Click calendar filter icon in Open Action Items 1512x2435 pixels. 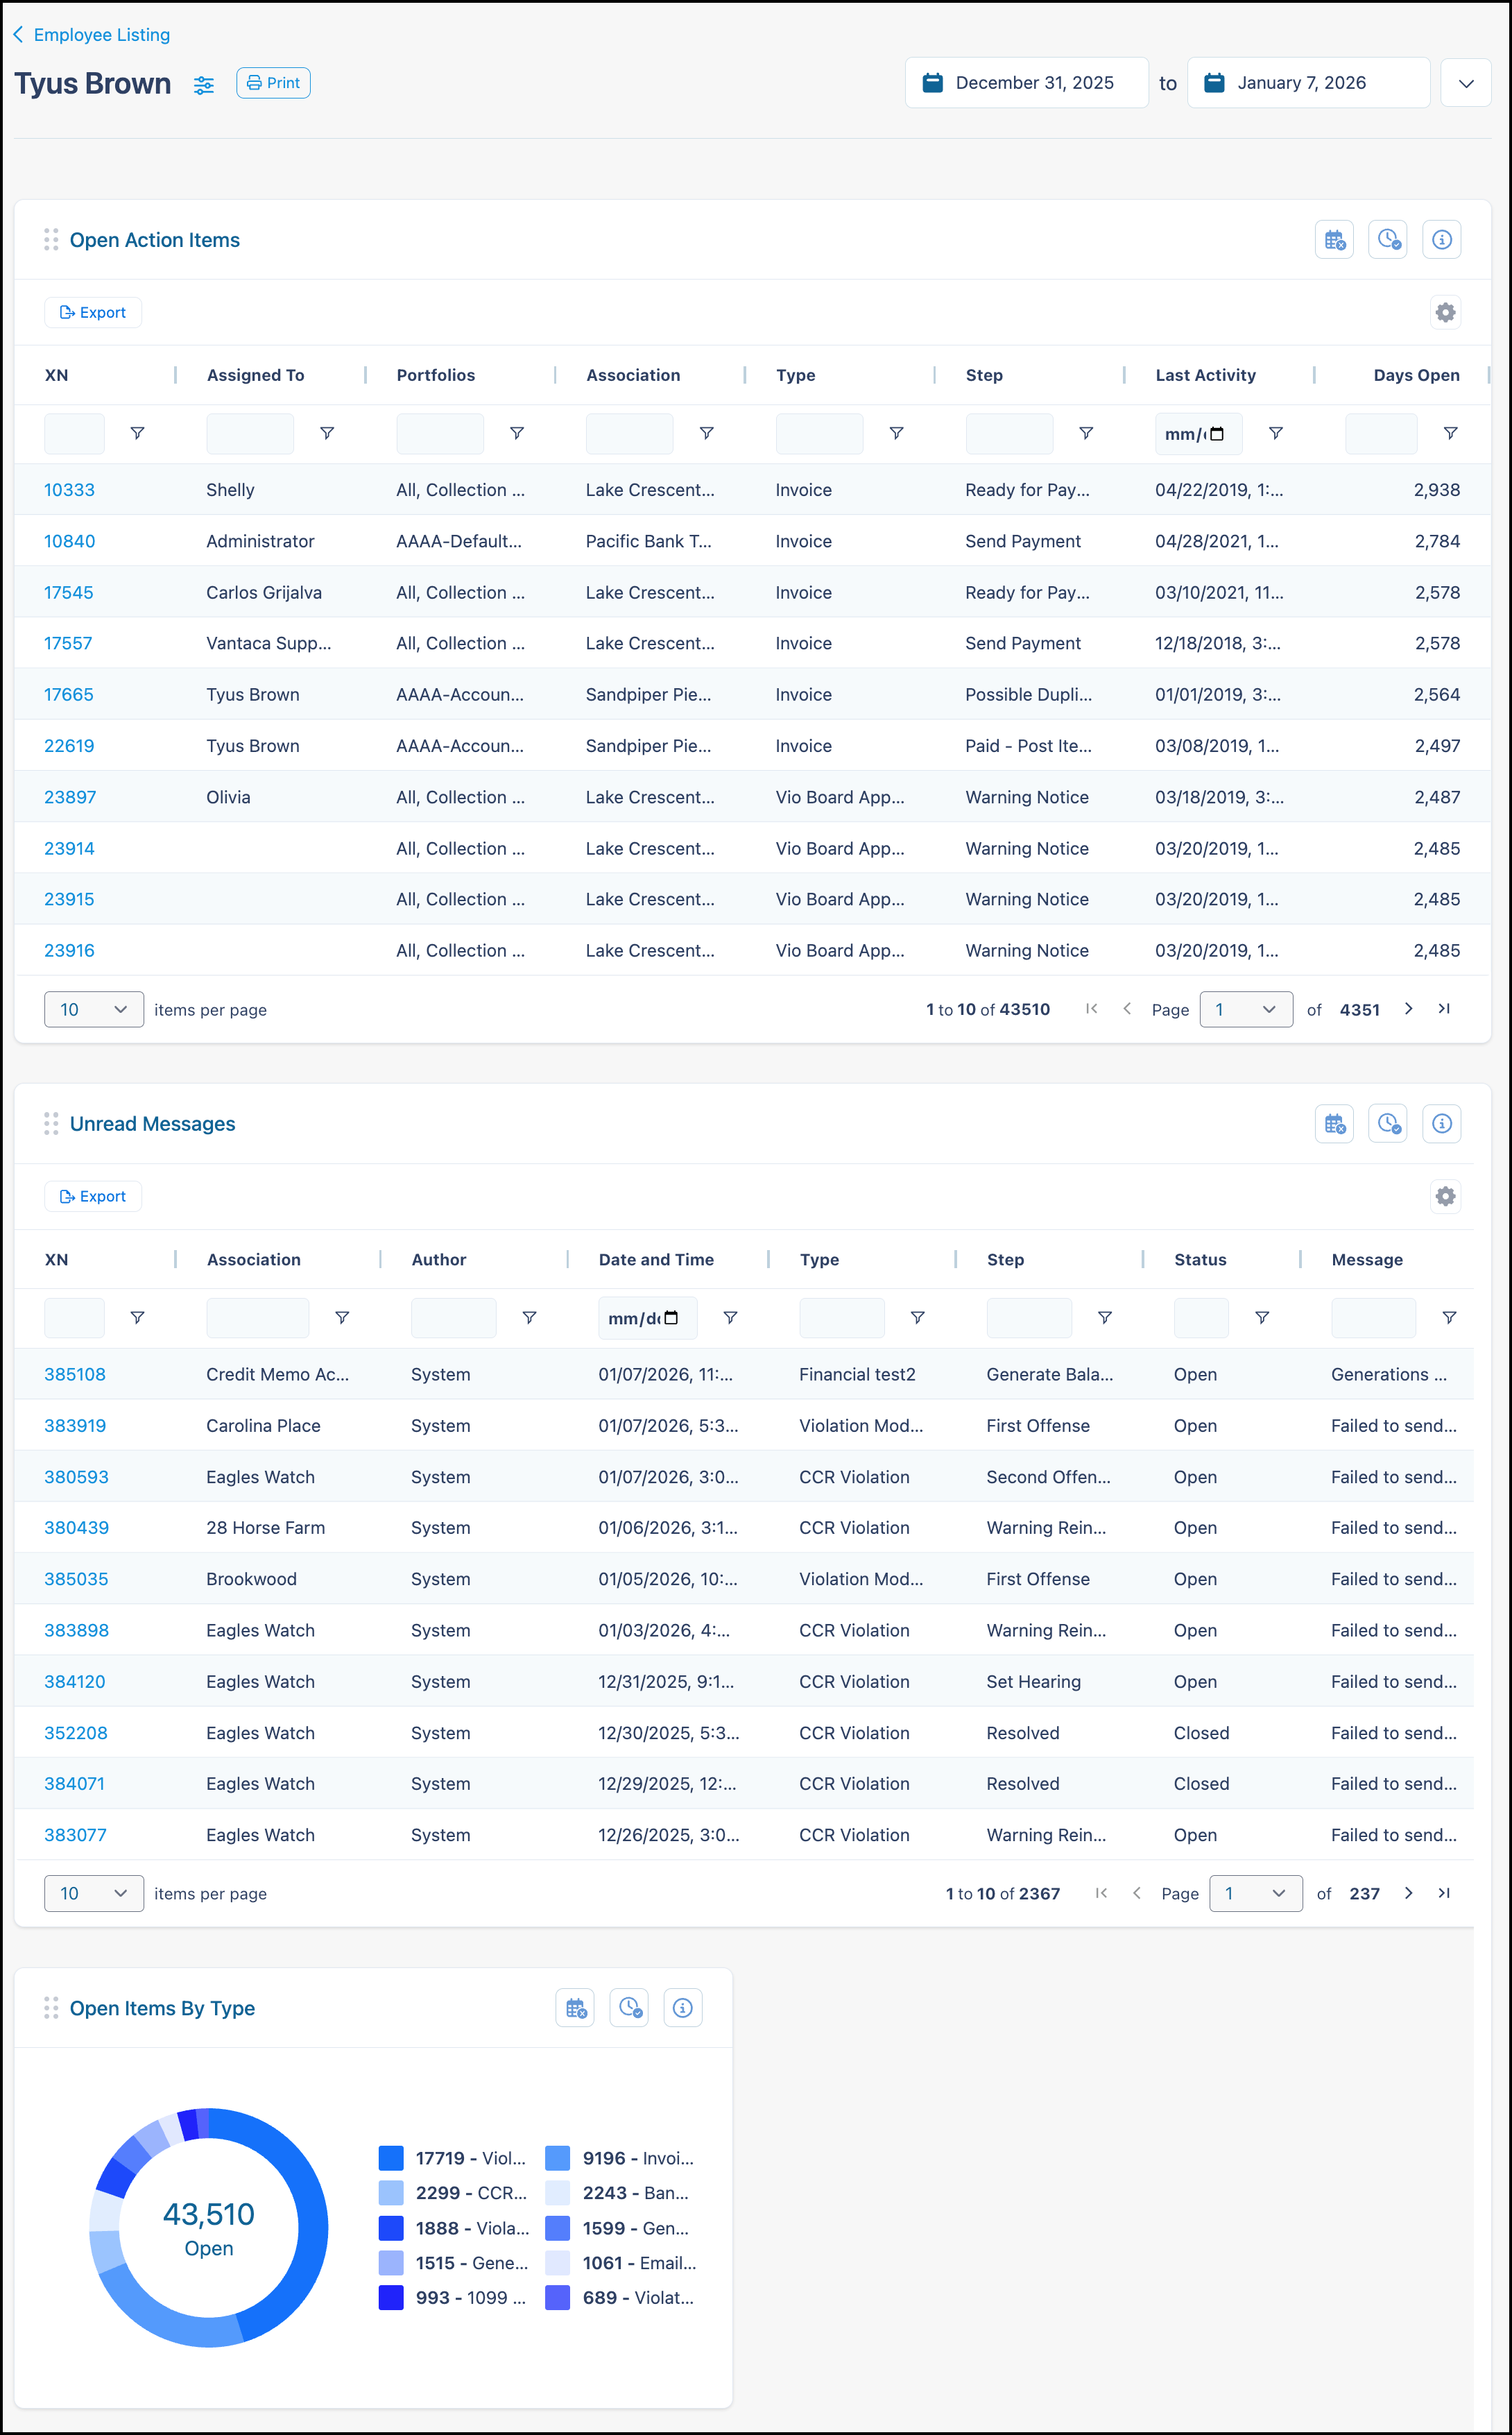[1334, 240]
